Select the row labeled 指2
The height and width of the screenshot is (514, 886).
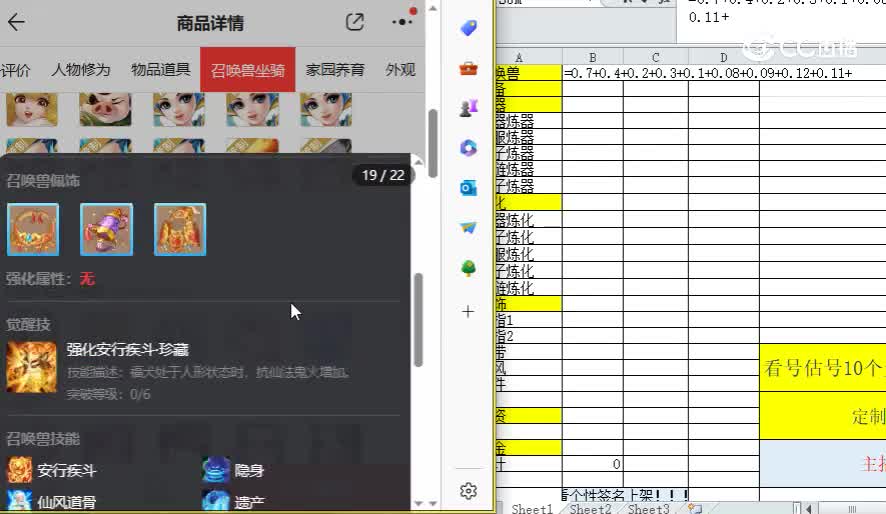[x=529, y=336]
